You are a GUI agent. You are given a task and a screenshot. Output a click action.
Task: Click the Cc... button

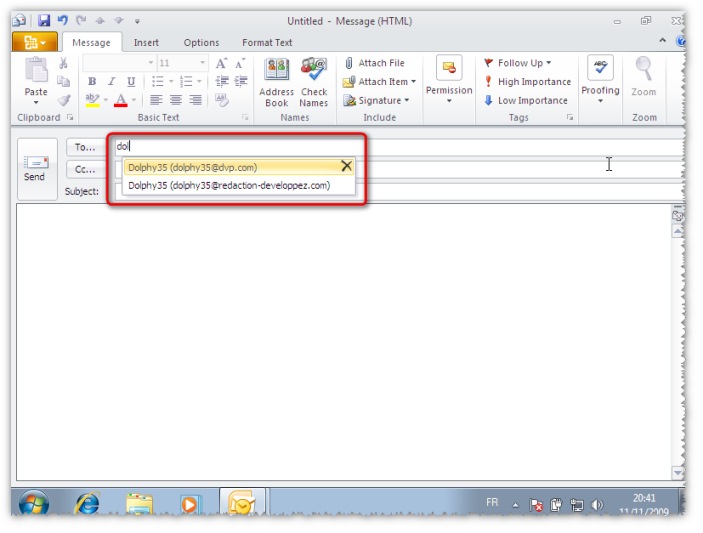tap(86, 169)
